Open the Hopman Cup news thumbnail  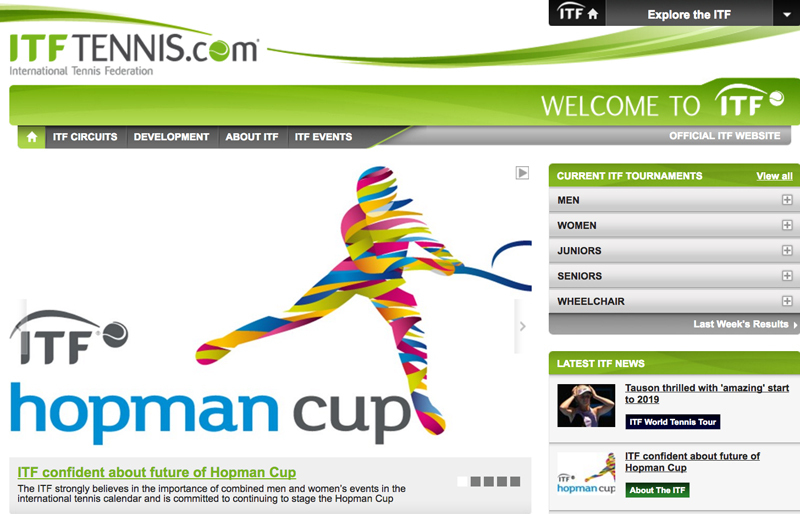click(586, 473)
